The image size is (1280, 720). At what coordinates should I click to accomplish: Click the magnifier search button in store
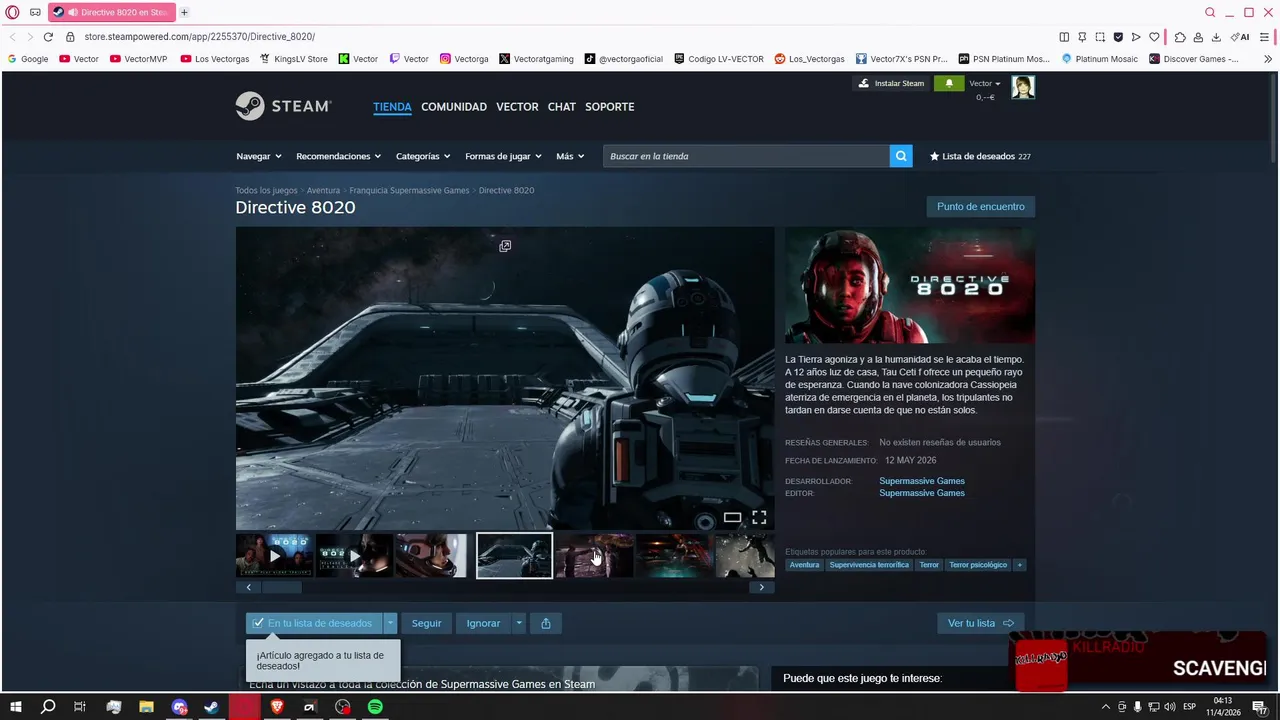click(901, 156)
